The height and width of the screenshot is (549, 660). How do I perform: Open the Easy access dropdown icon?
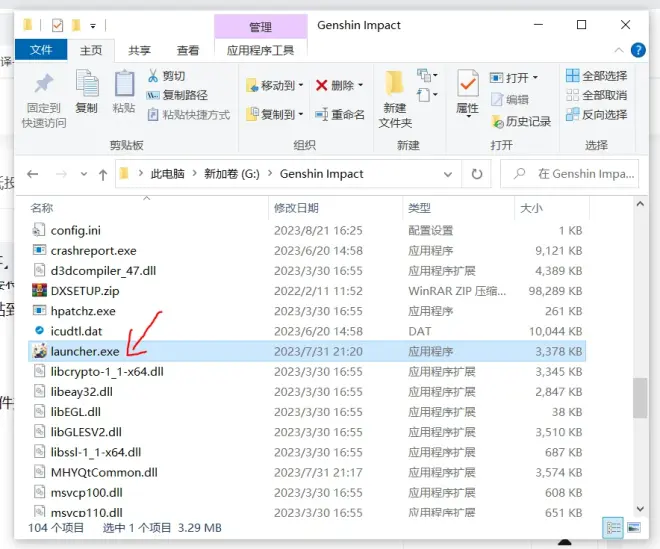427,95
